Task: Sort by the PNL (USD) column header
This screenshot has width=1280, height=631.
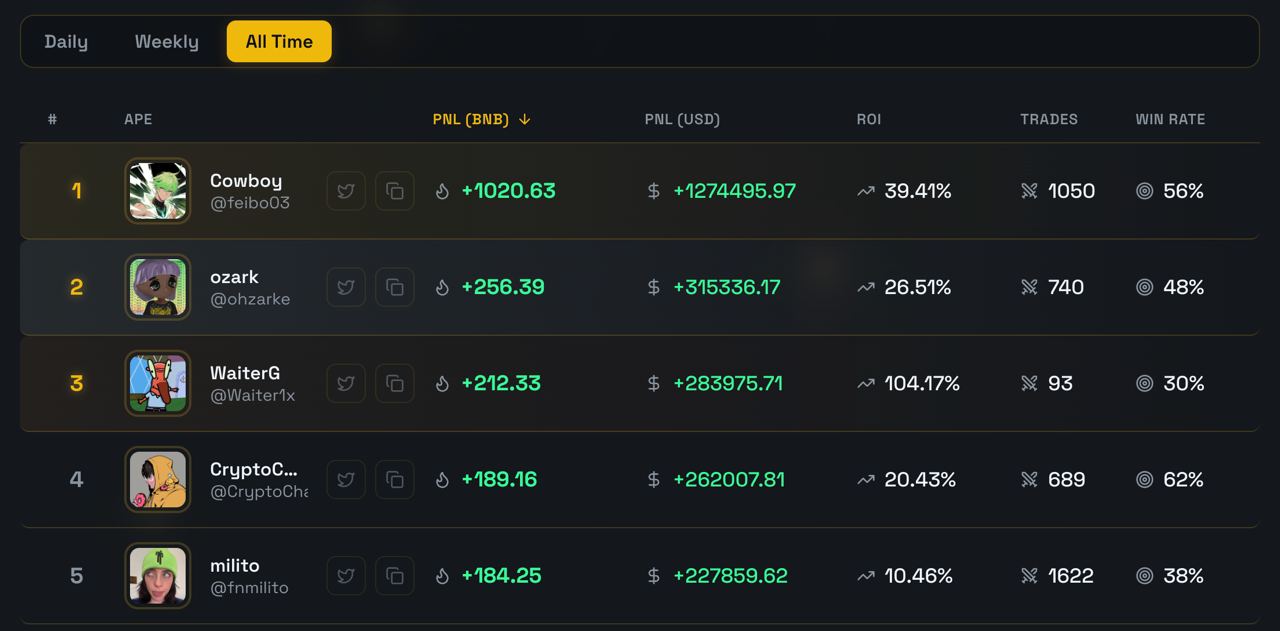Action: pos(682,119)
